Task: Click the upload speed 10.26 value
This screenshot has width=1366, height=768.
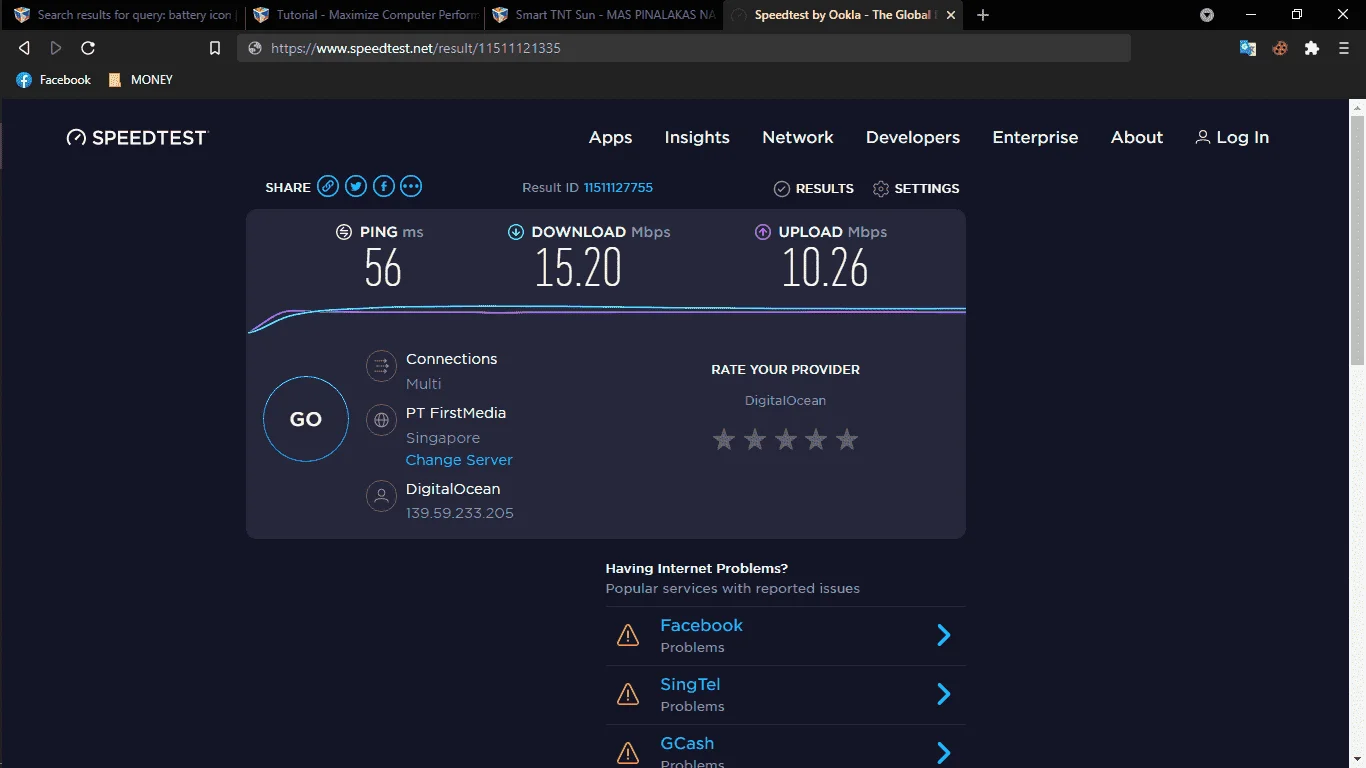Action: click(825, 268)
